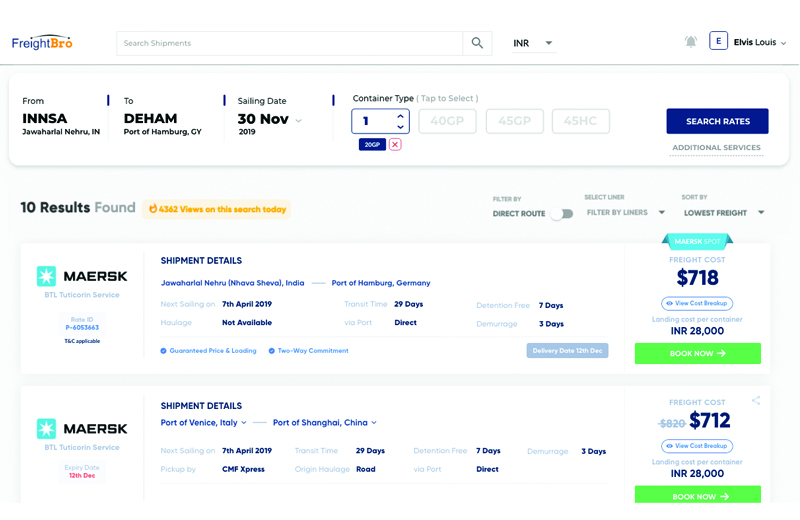Screen dimensions: 800x520
Task: Open Additional Services link
Action: (716, 147)
